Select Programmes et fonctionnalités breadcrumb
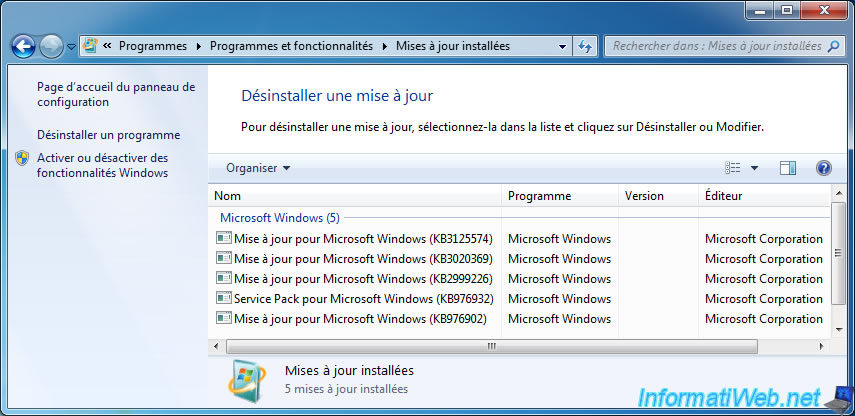This screenshot has width=855, height=416. pos(291,46)
